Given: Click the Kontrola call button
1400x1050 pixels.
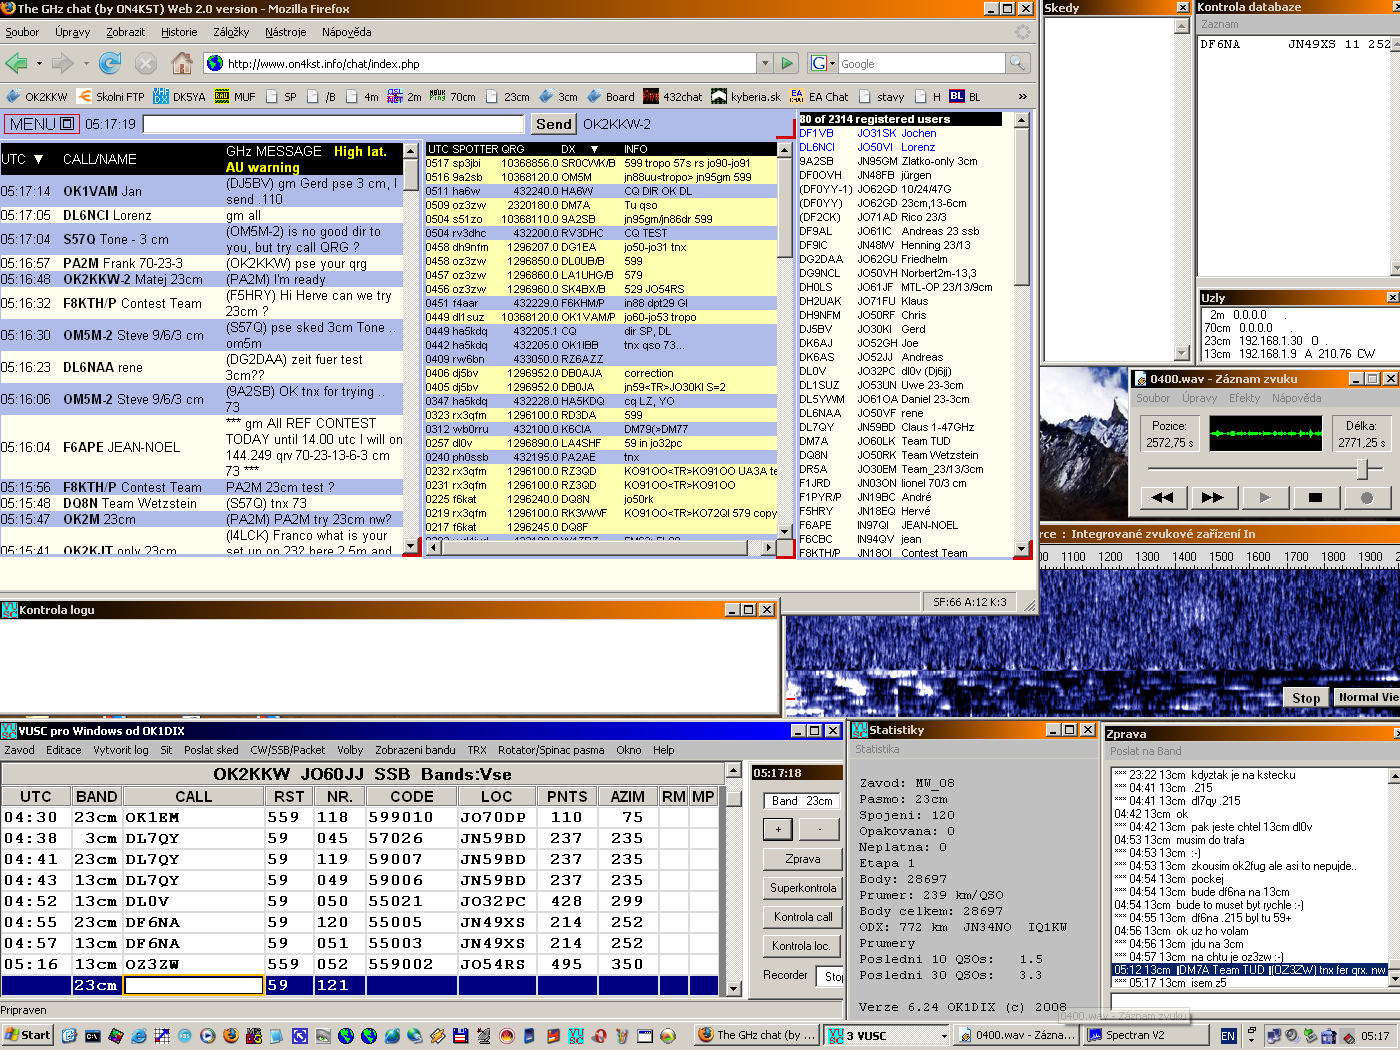Looking at the screenshot, I should pos(802,917).
